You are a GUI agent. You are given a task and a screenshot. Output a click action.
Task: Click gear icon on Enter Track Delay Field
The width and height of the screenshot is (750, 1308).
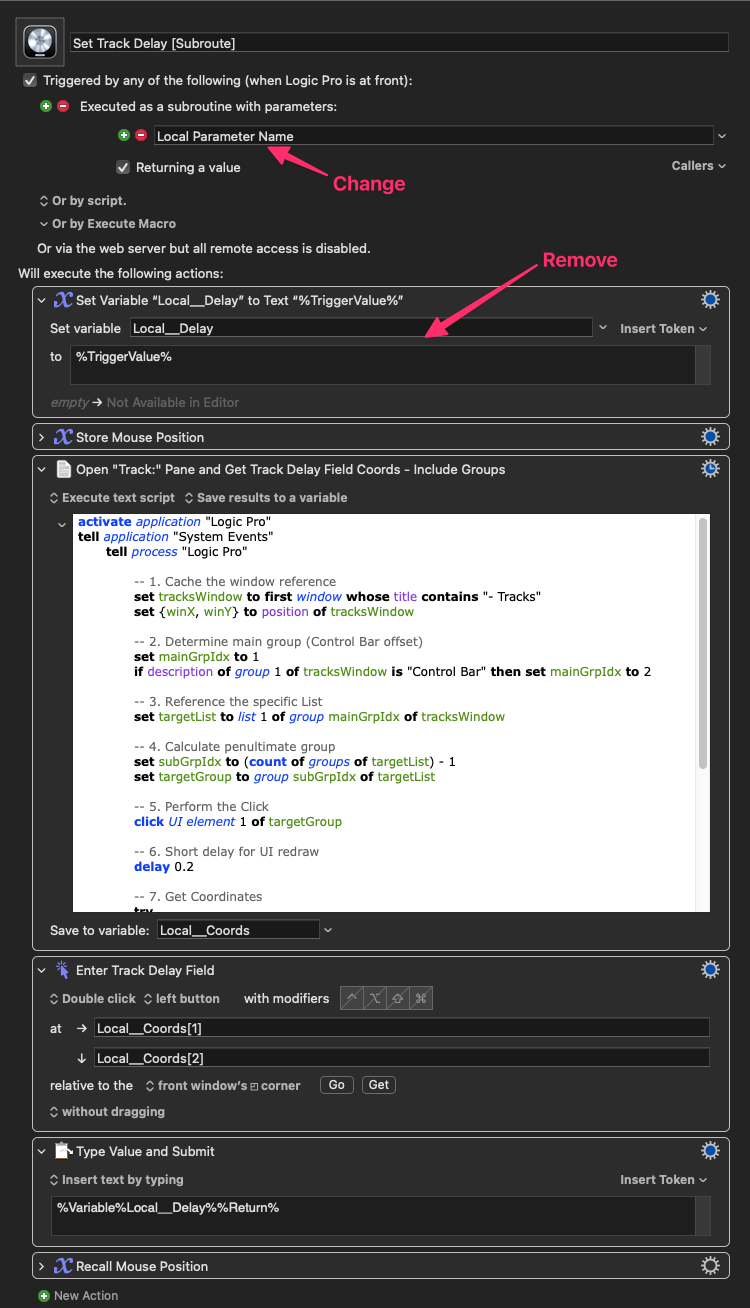tap(710, 970)
